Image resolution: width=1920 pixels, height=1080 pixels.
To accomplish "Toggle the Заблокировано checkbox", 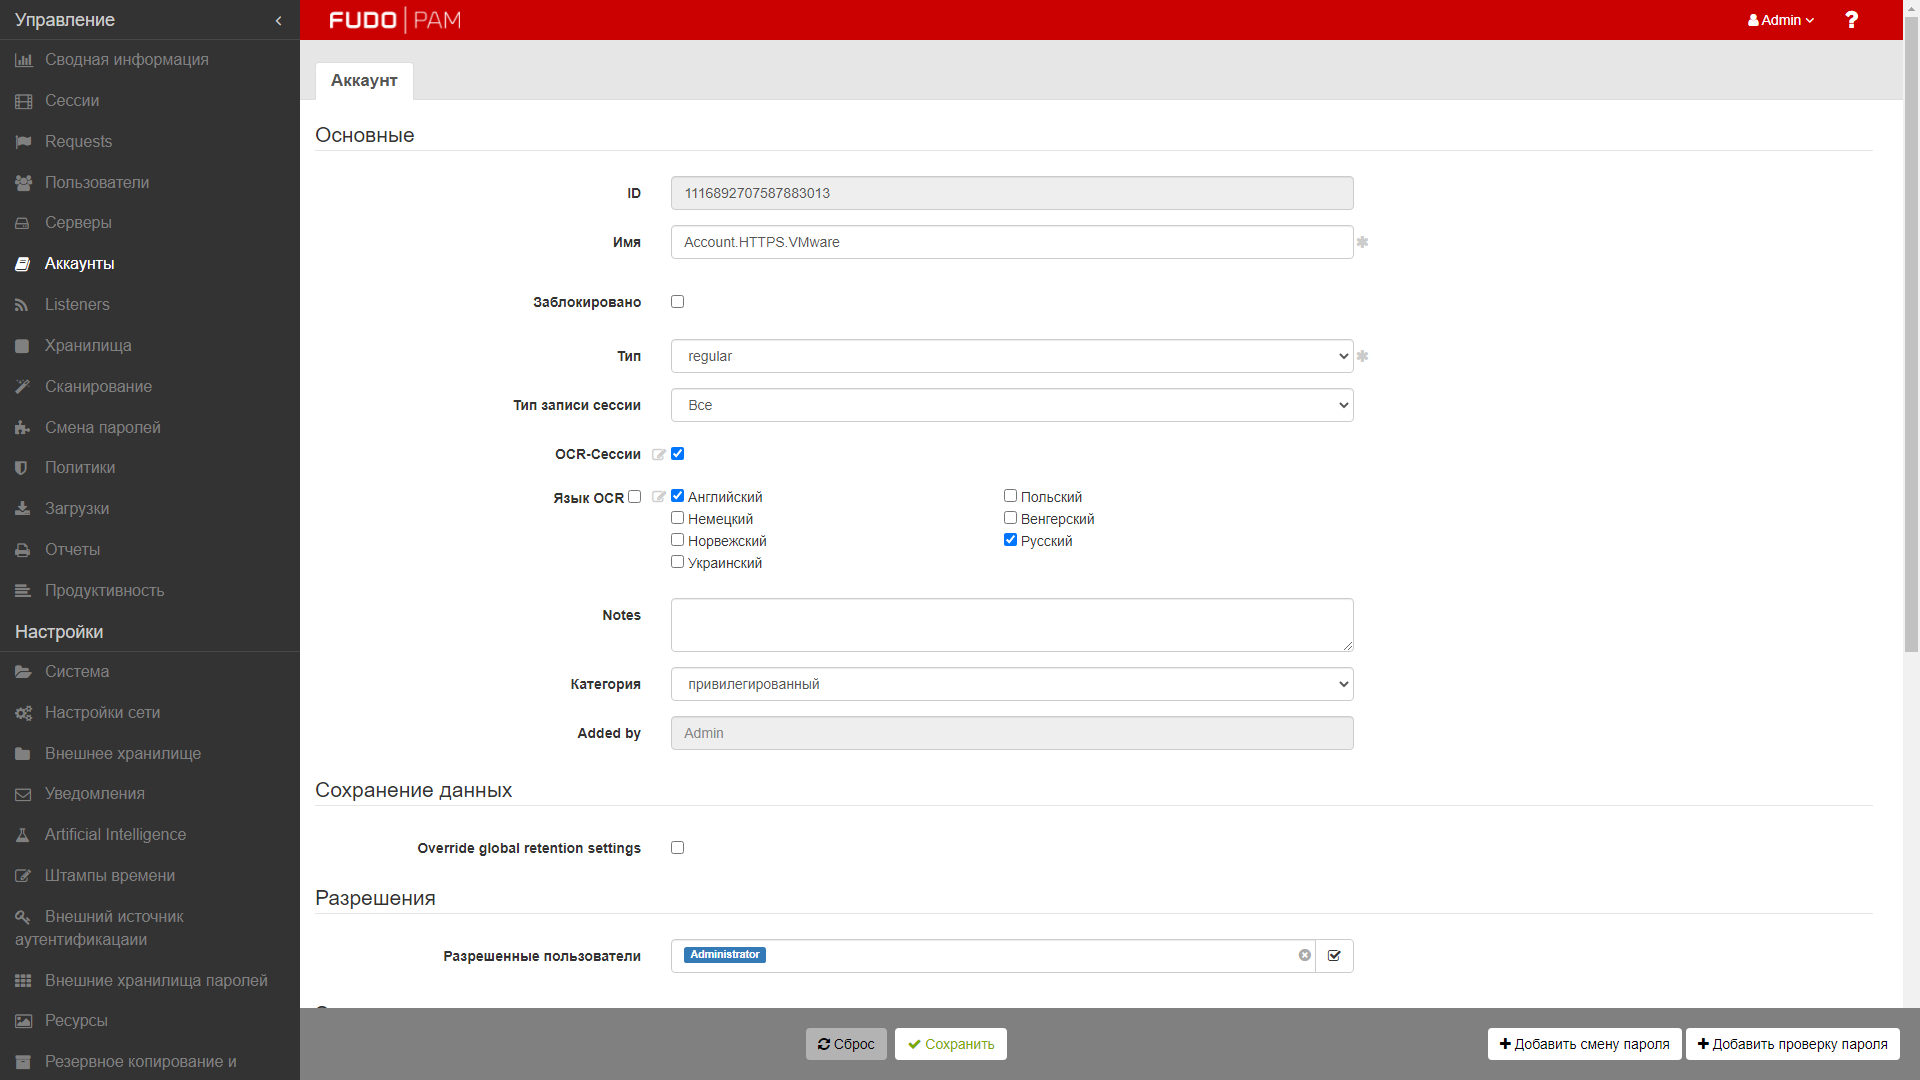I will click(x=677, y=302).
